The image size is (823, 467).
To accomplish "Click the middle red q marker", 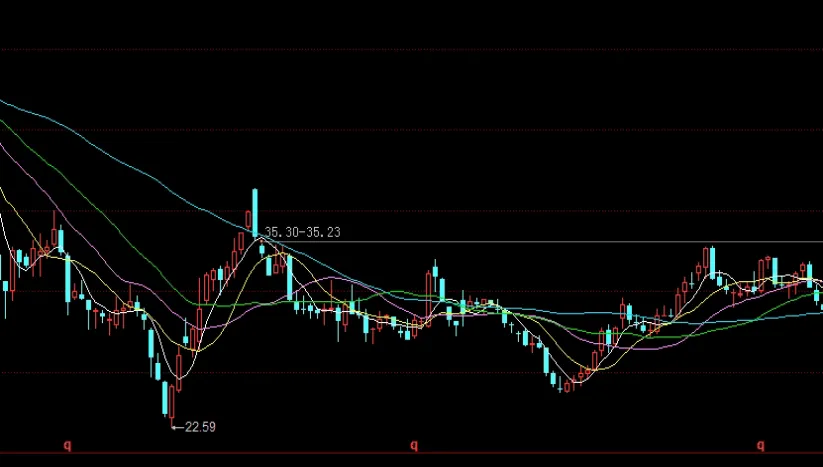I will coord(414,445).
